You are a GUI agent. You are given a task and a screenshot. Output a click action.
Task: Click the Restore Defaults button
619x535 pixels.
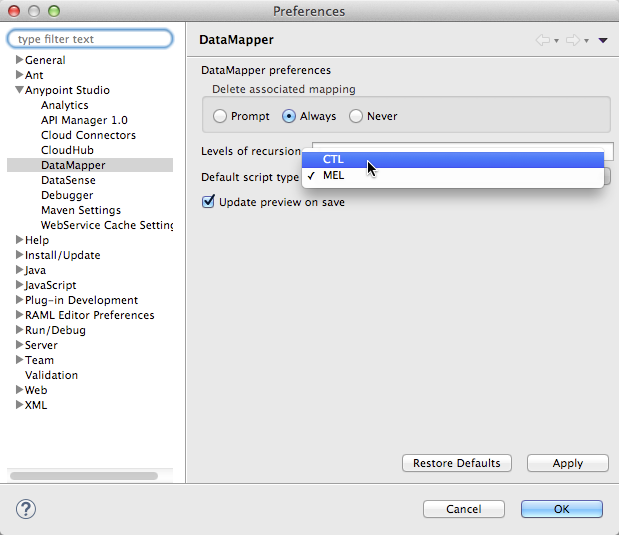pos(457,463)
